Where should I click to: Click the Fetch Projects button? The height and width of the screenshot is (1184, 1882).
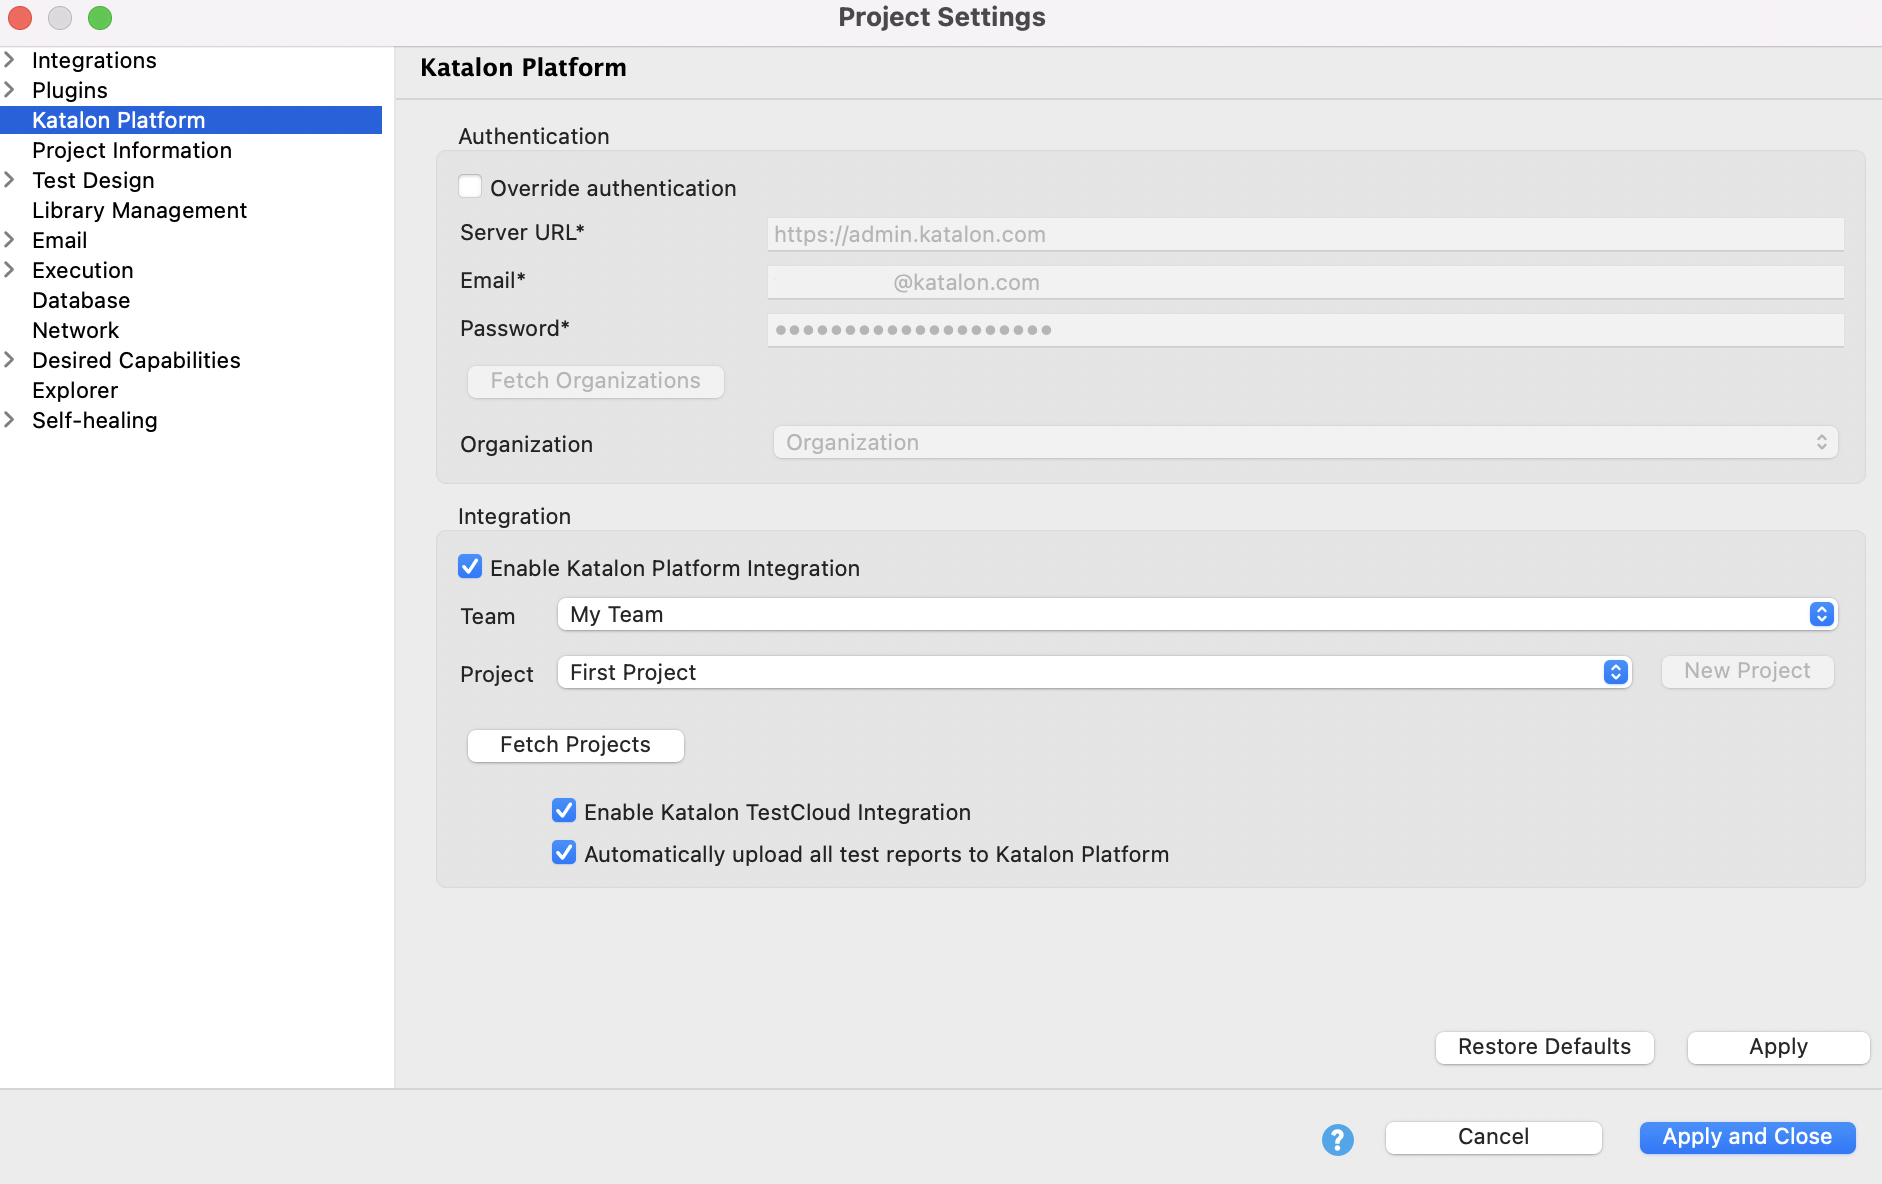[x=575, y=745]
